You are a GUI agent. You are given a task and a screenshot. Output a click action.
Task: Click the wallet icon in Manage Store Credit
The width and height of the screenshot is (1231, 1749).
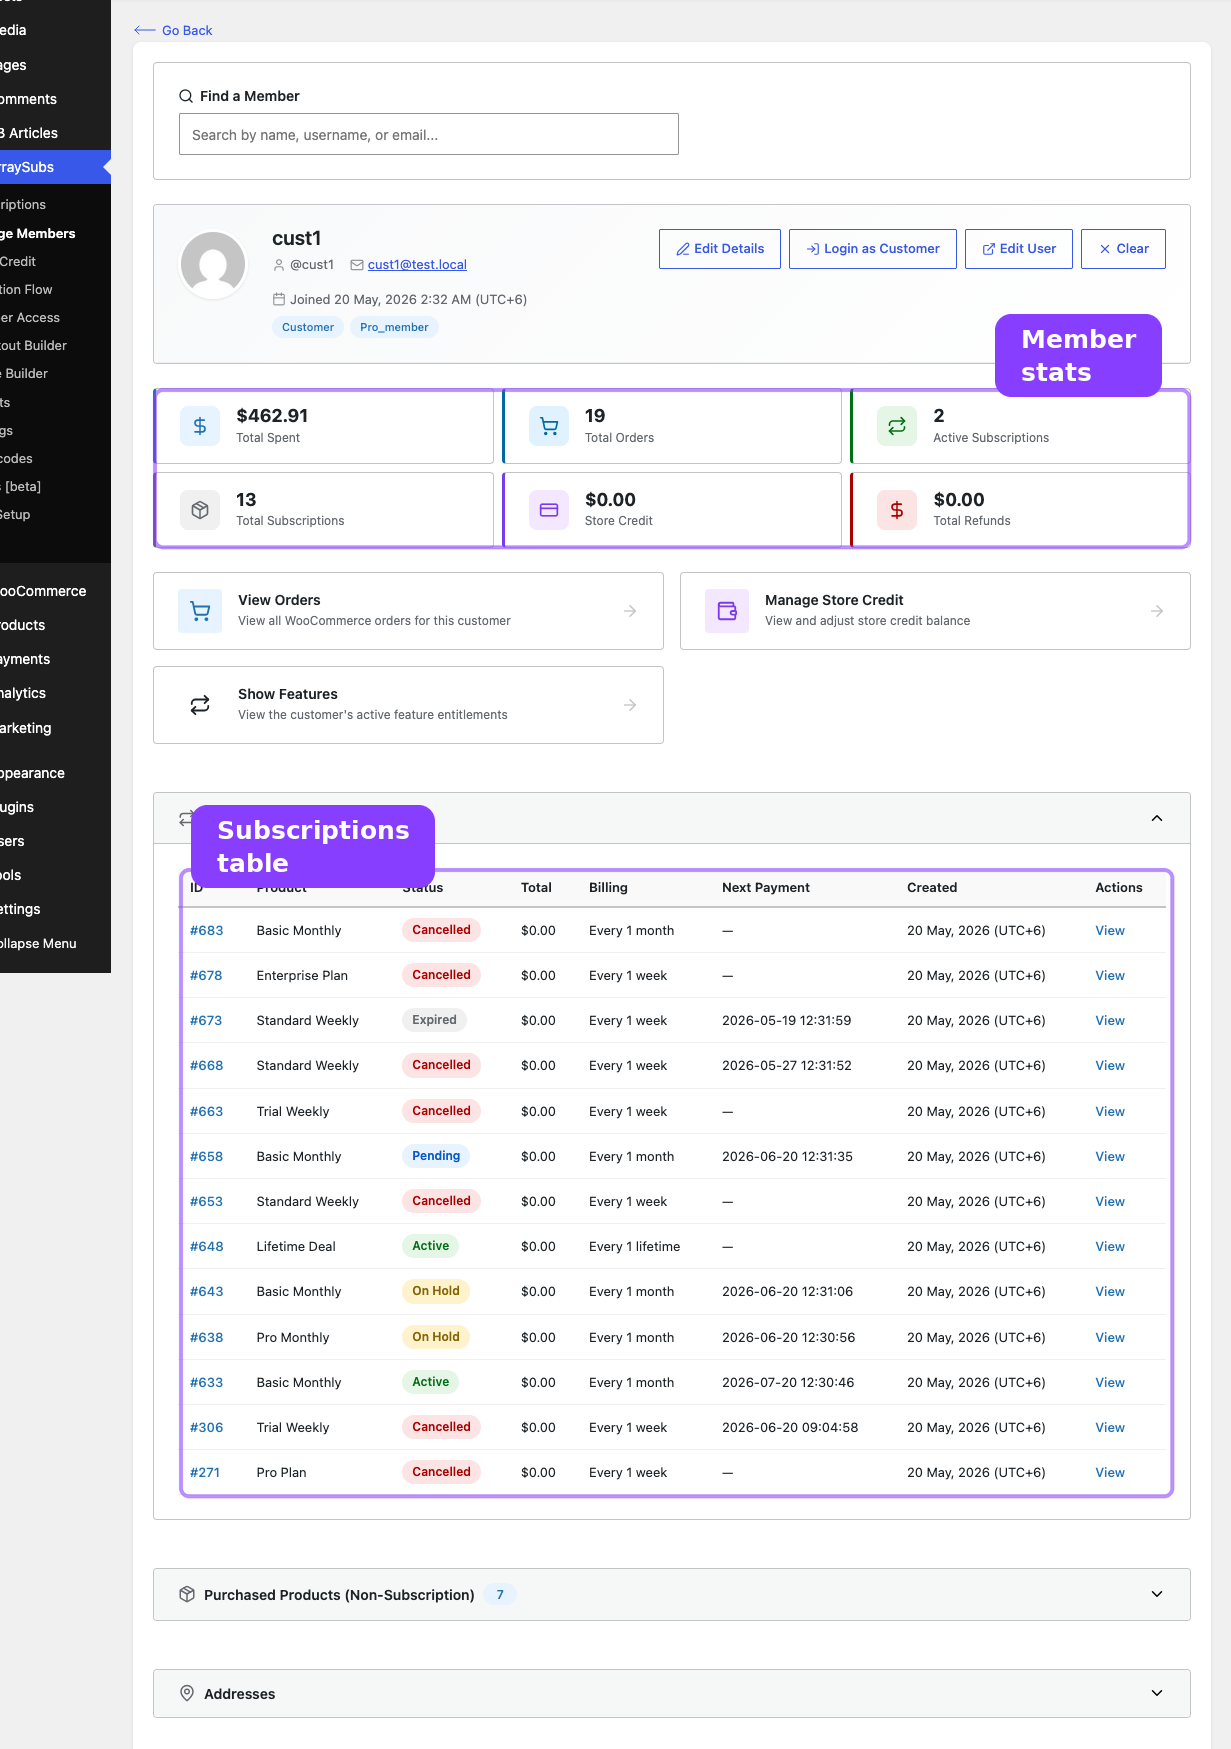pos(727,611)
